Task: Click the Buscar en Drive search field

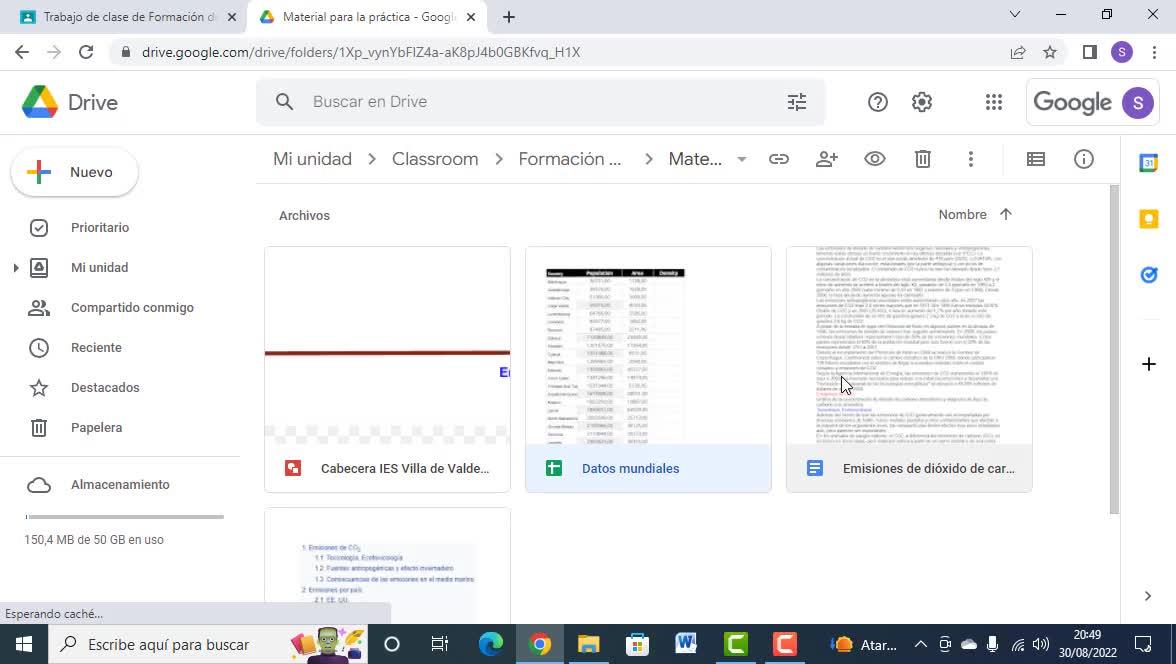Action: (540, 102)
